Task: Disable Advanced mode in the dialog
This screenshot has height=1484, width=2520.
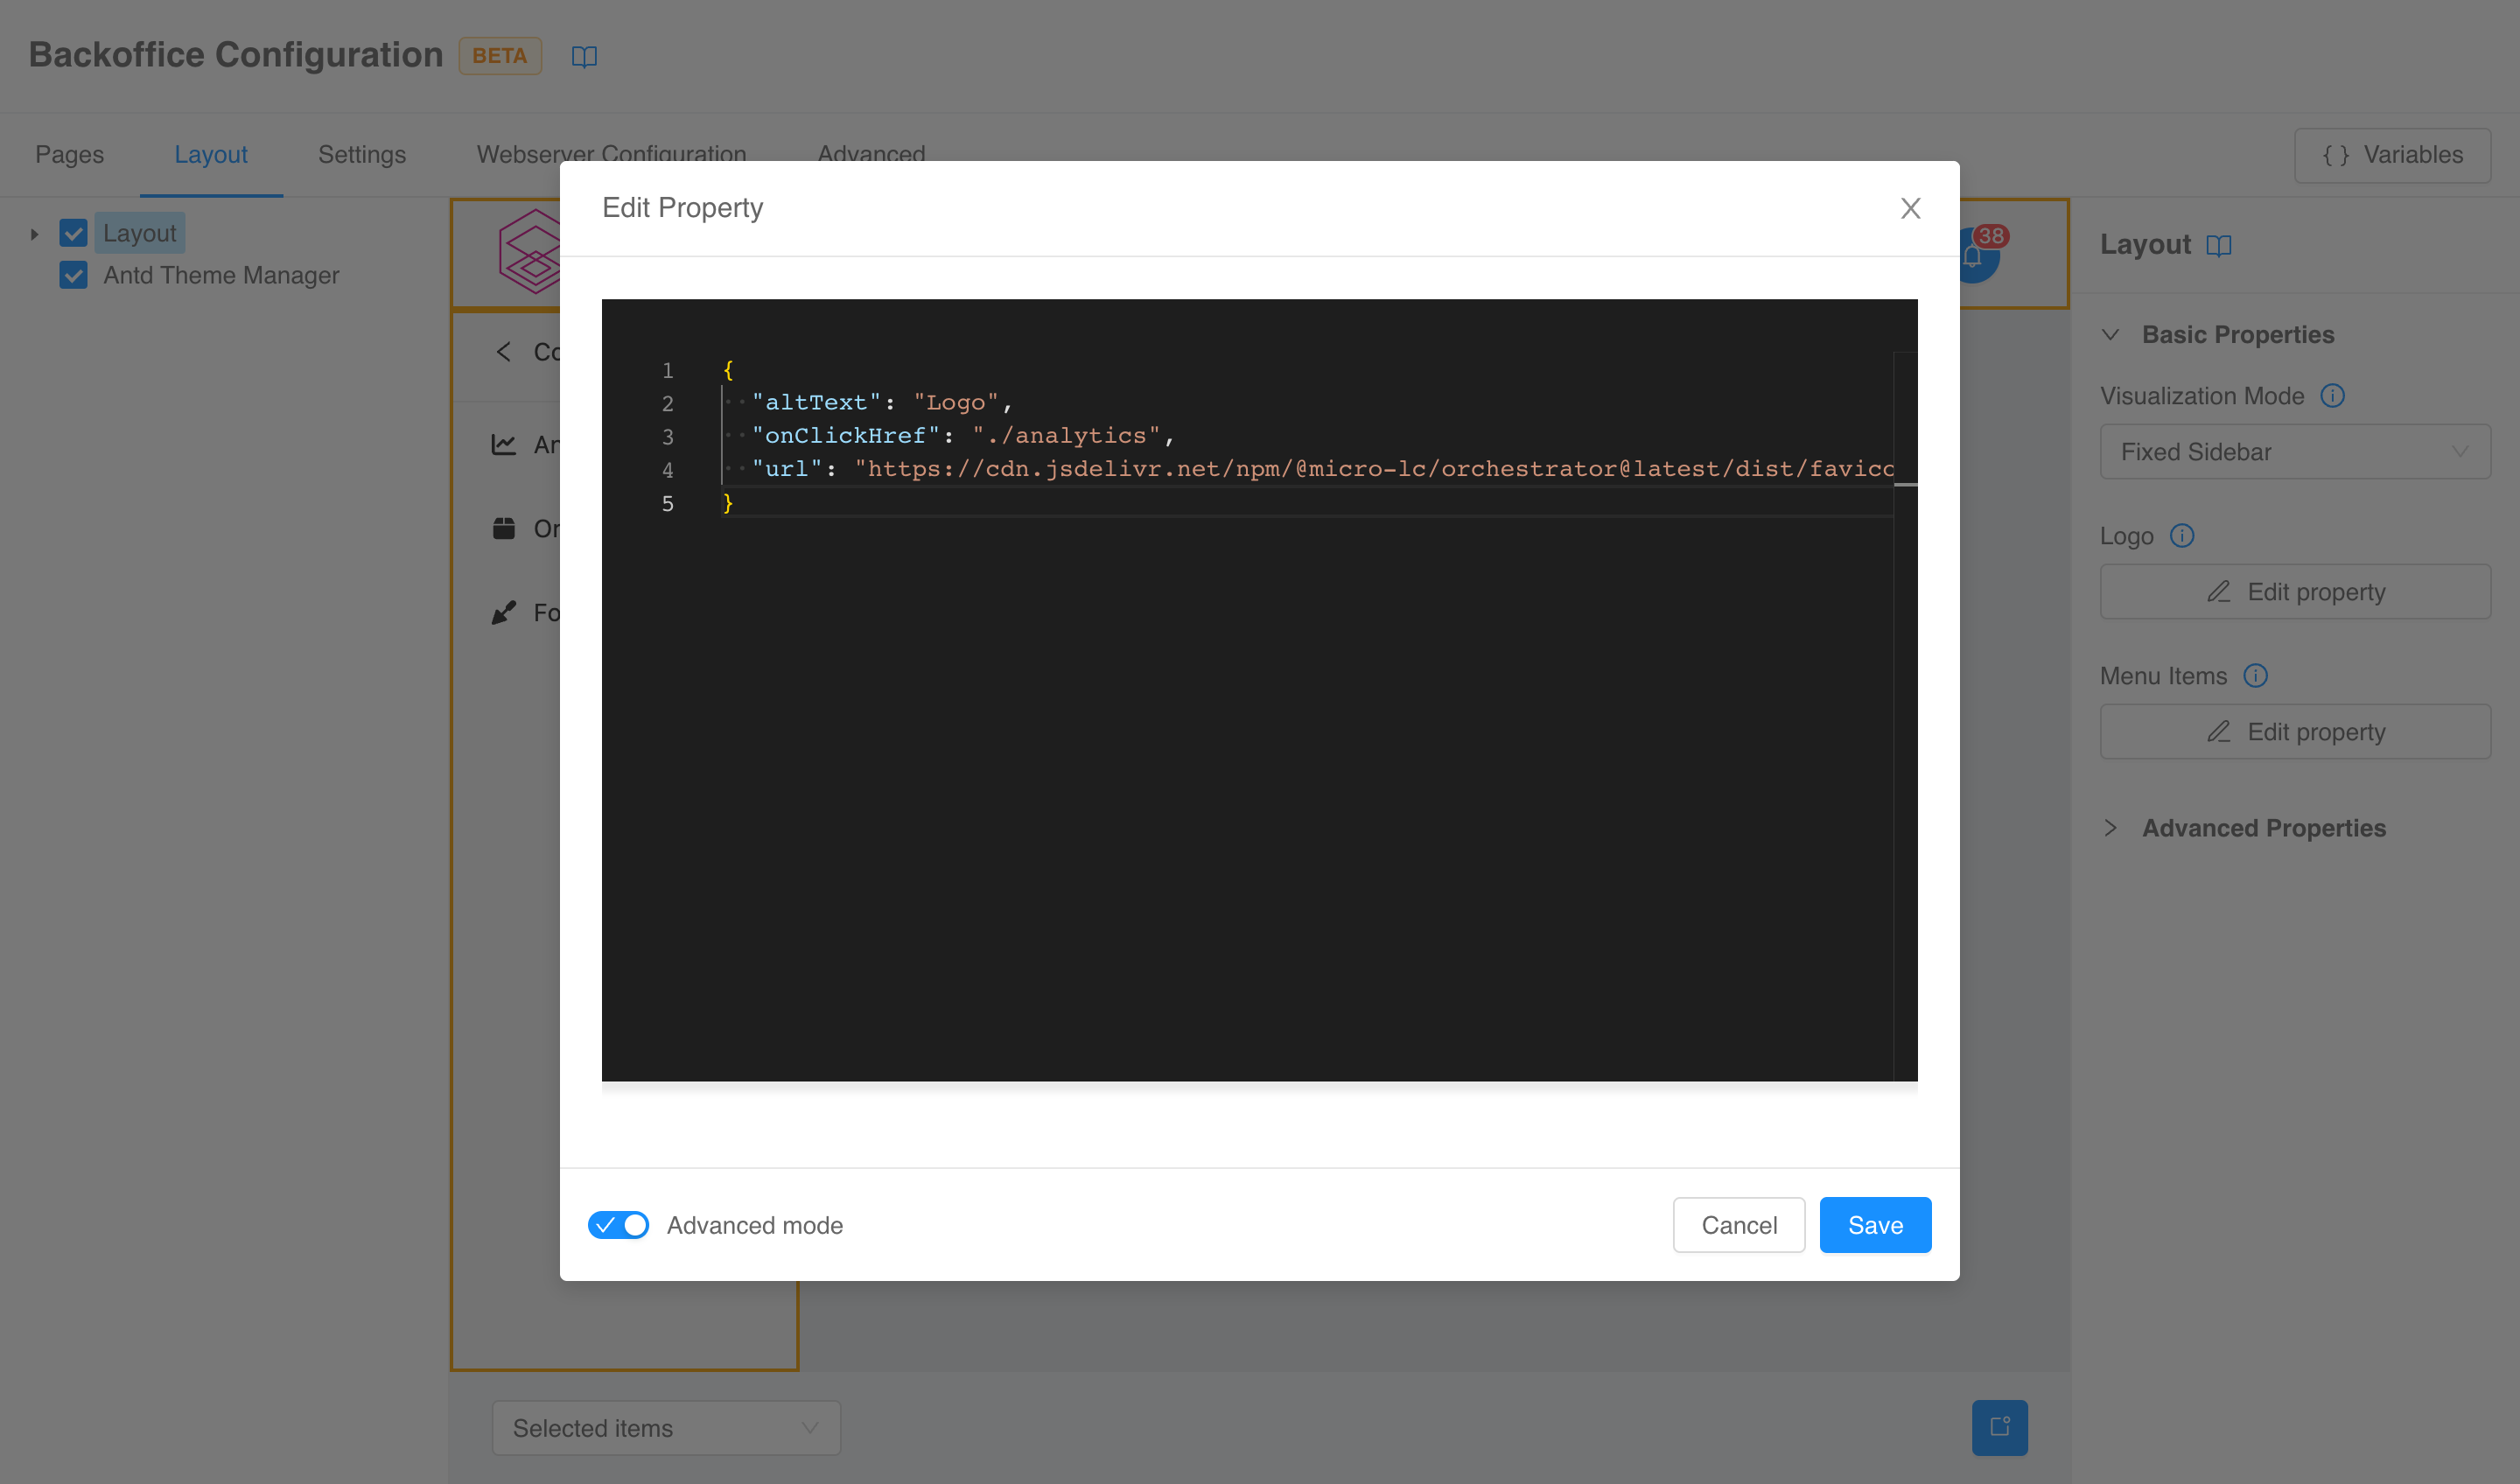Action: 618,1224
